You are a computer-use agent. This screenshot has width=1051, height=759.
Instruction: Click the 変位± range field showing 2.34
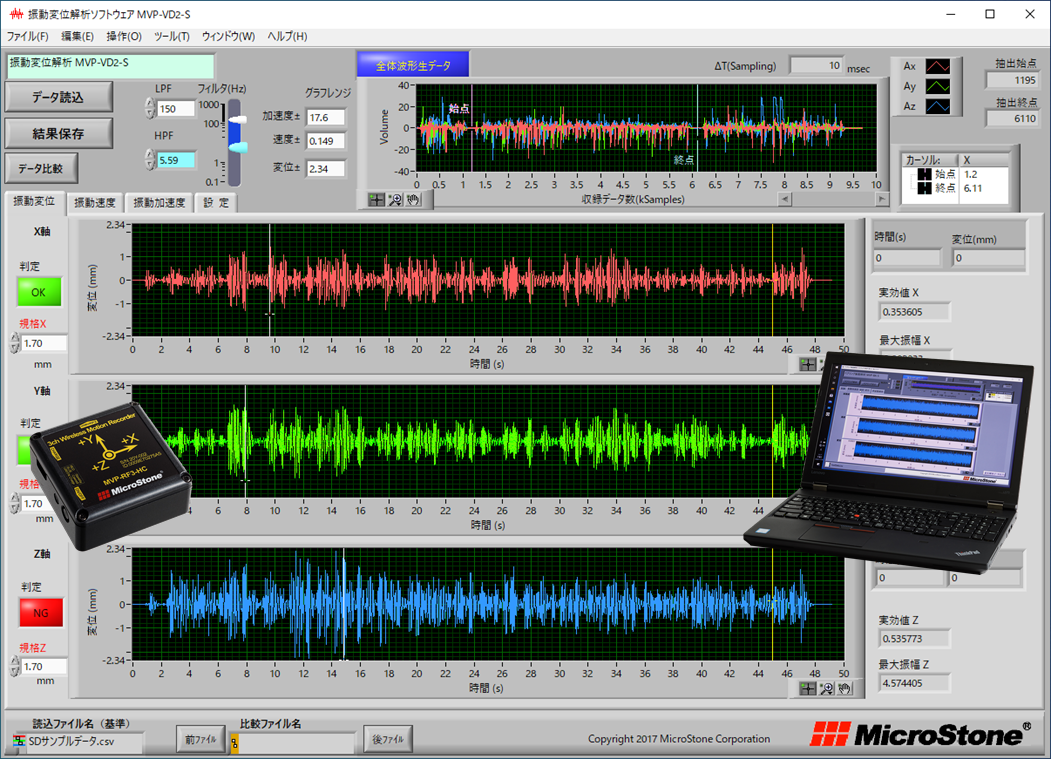pyautogui.click(x=326, y=169)
